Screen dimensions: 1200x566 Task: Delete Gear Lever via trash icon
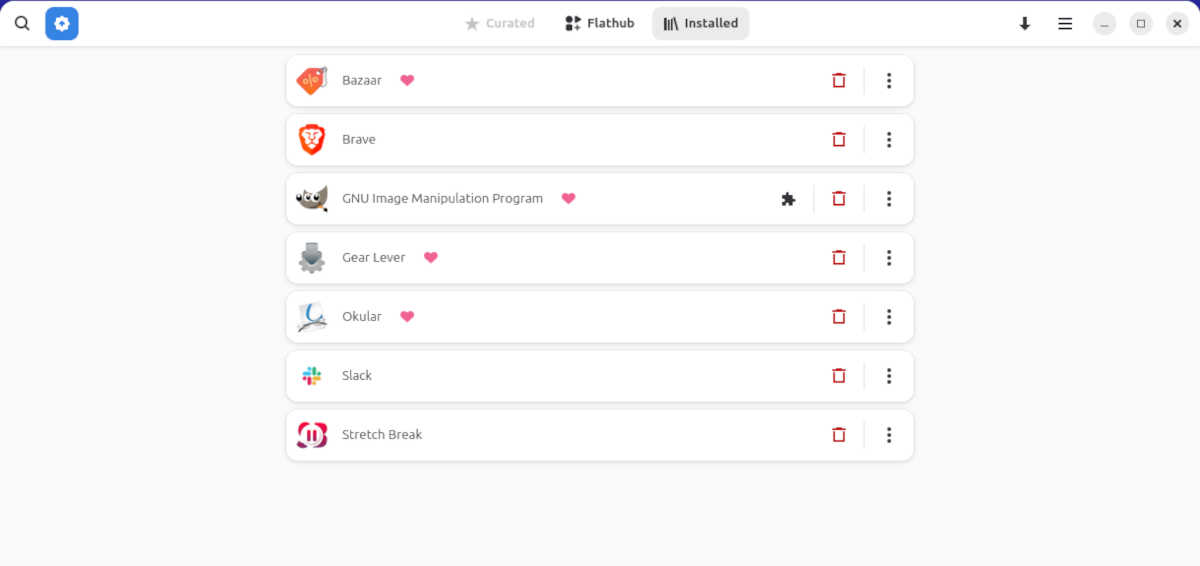(x=839, y=258)
